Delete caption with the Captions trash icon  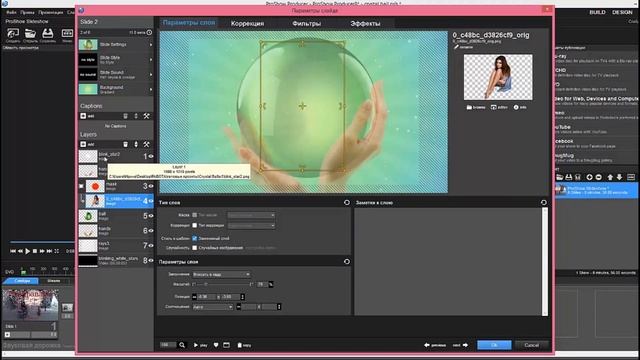[125, 116]
